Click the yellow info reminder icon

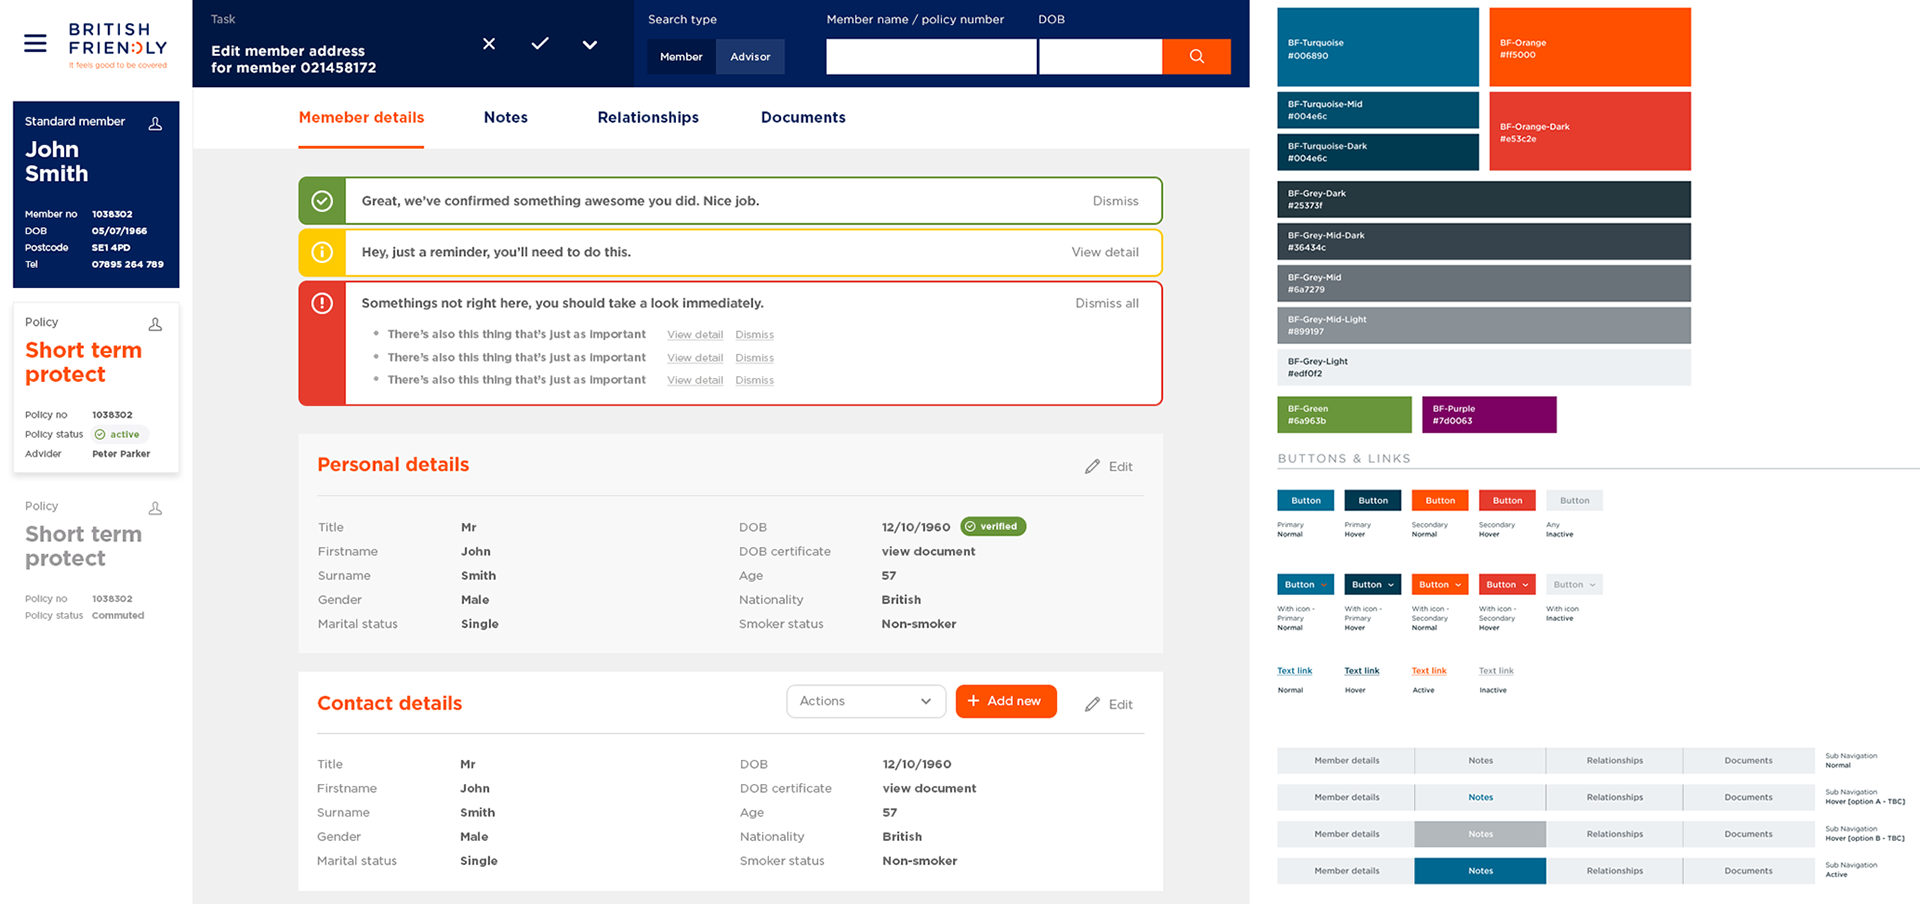click(x=322, y=252)
